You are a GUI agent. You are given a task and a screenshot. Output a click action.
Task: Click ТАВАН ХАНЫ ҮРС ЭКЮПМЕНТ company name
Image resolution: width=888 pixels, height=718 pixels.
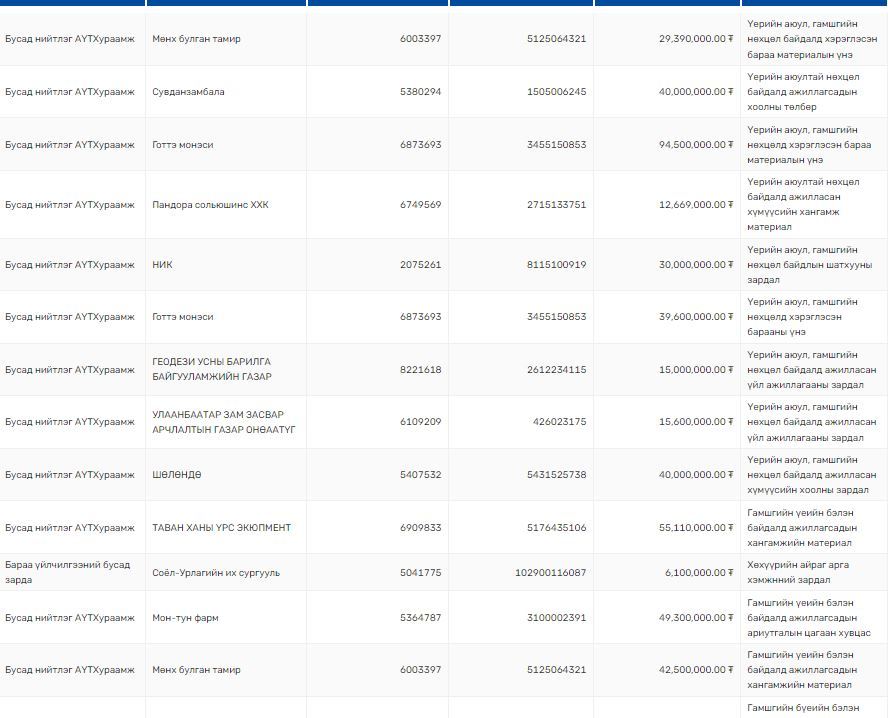(221, 528)
